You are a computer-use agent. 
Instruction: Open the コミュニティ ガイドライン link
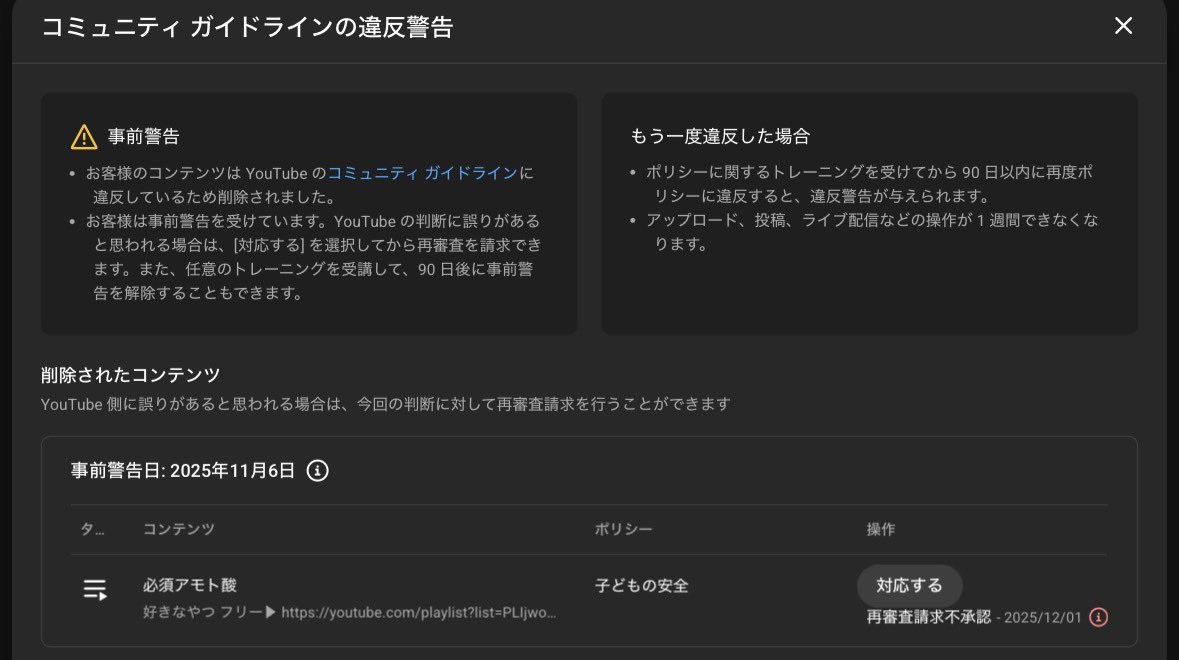click(x=422, y=173)
